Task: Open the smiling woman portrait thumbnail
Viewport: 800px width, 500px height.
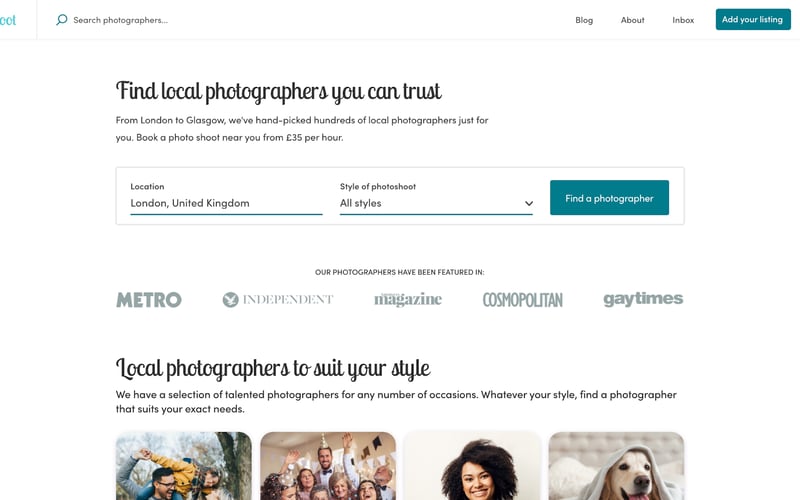Action: point(472,466)
